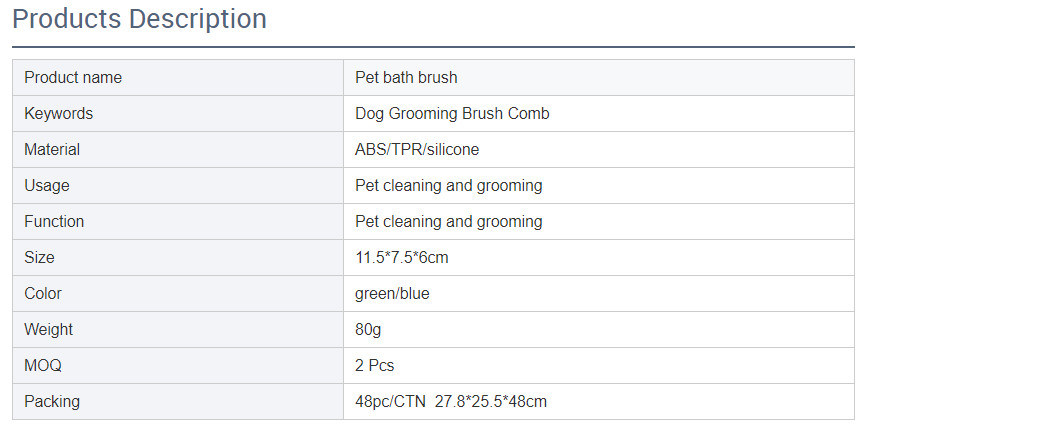Select the Keywords label cell
The height and width of the screenshot is (443, 1063).
[x=59, y=114]
